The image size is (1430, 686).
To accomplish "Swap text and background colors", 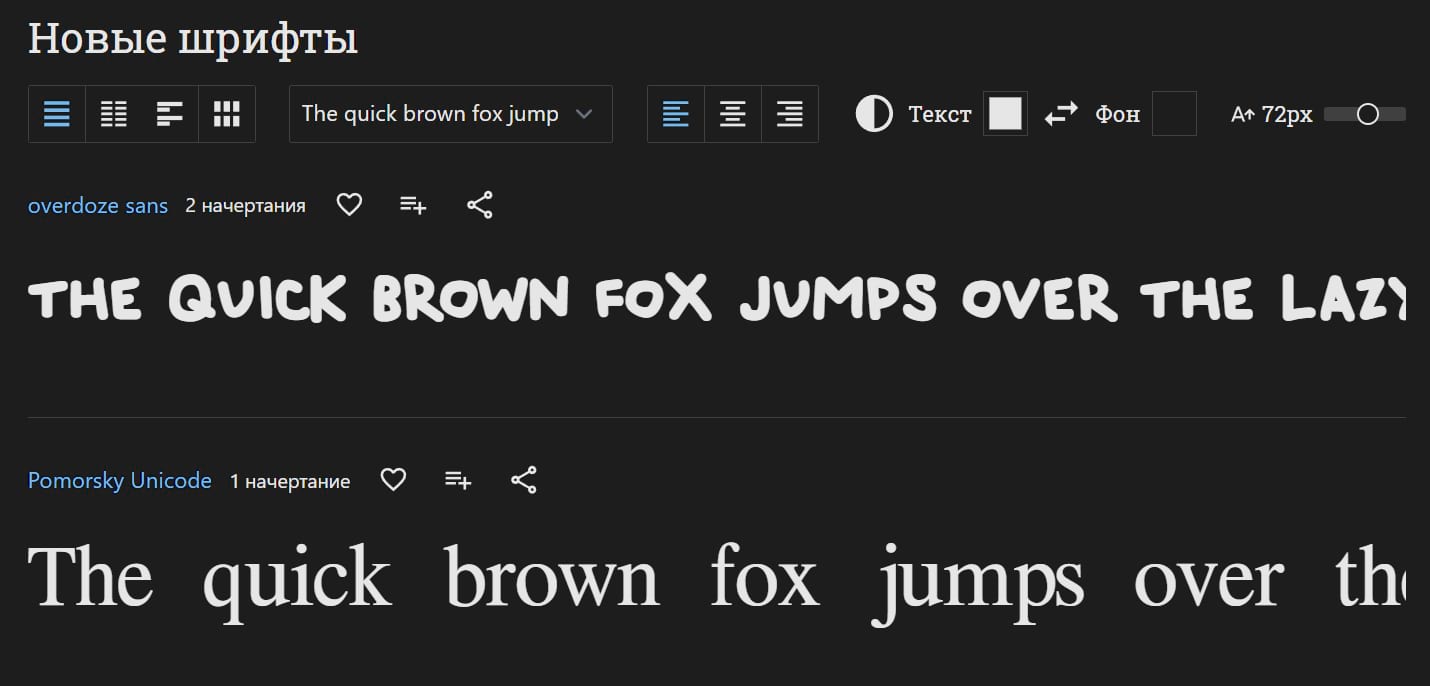I will 1061,114.
